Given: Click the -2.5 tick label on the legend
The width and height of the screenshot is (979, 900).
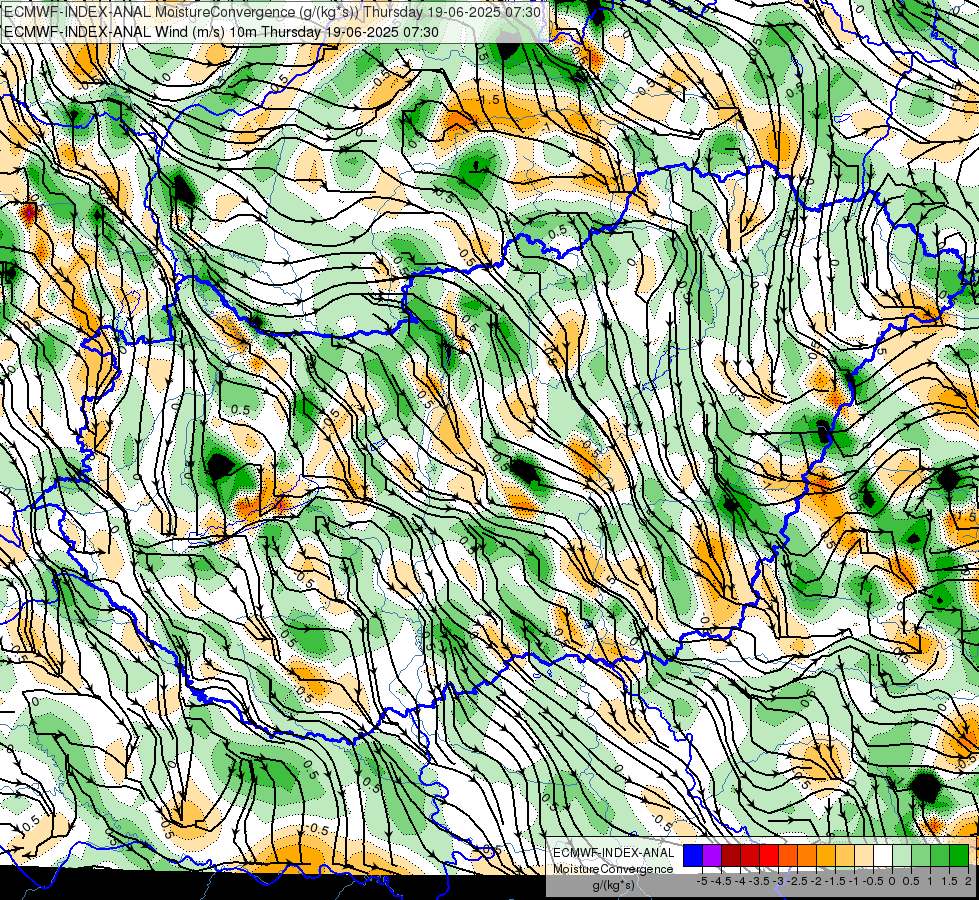Looking at the screenshot, I should (x=797, y=881).
